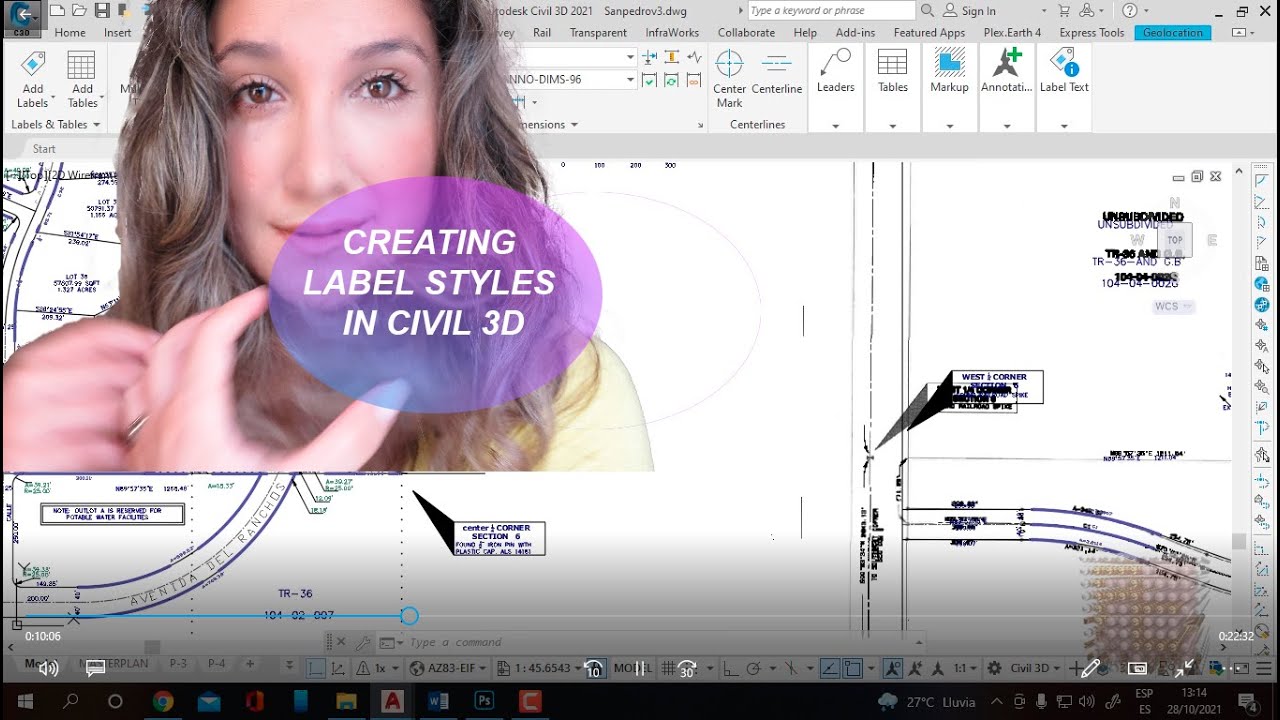Screen dimensions: 1280x720
Task: Open Photoshop from the Windows taskbar
Action: coord(485,701)
